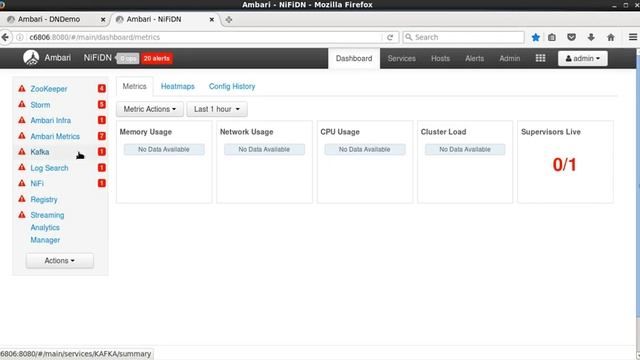Click the Supervisors Live 0/1 widget
The image size is (640, 360).
[565, 162]
